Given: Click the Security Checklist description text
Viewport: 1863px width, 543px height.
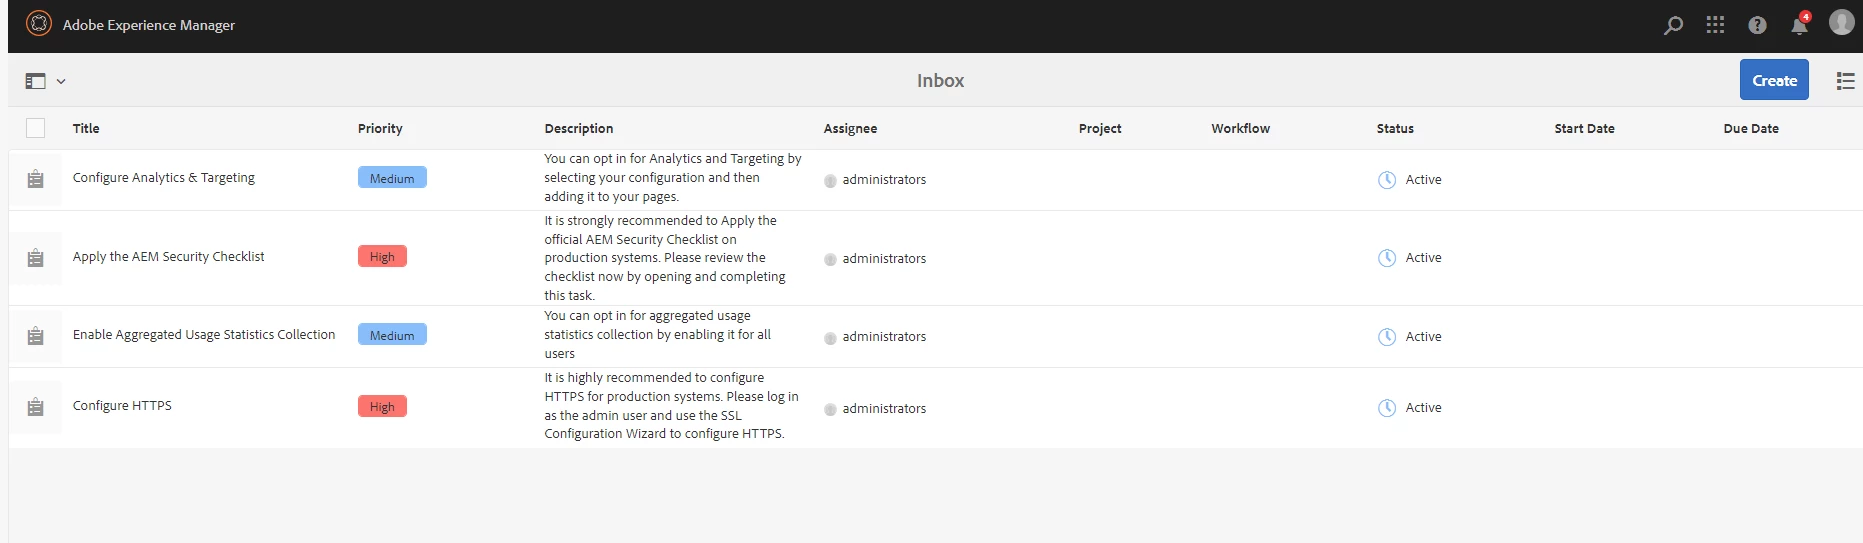Looking at the screenshot, I should click(x=665, y=258).
